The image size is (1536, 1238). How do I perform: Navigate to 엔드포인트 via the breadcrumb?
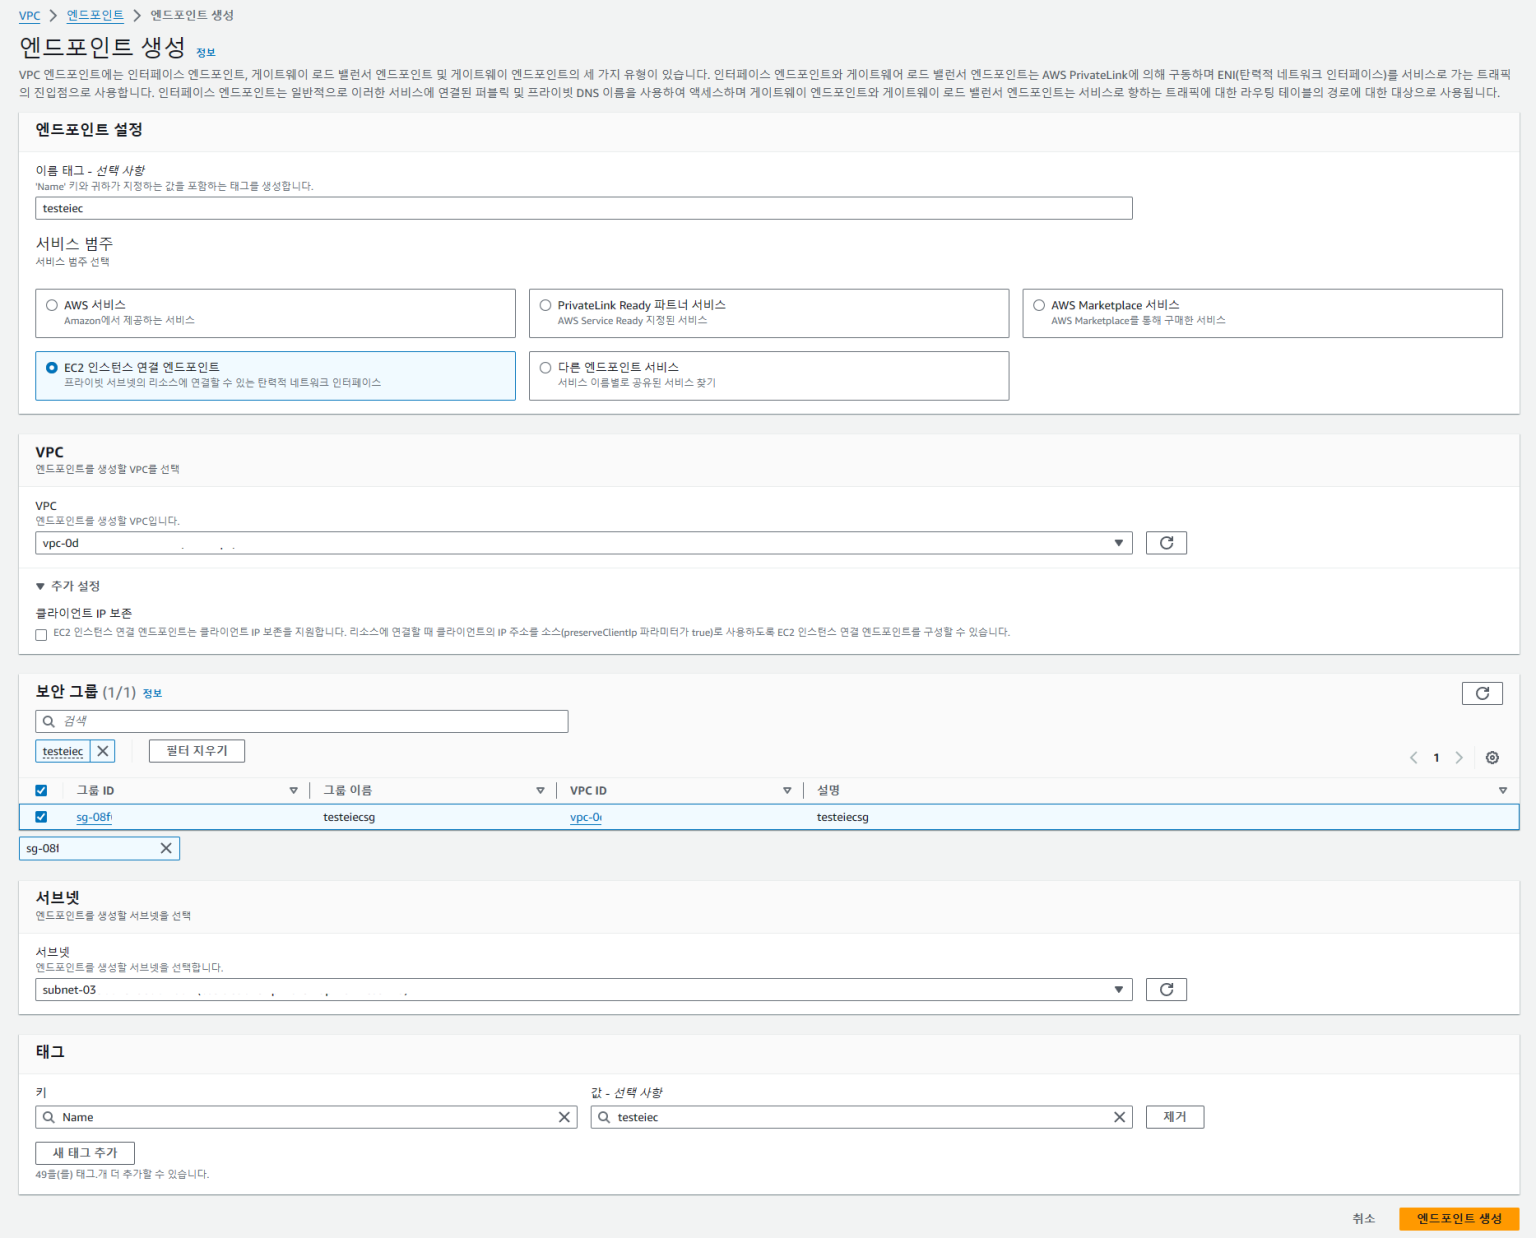point(95,14)
